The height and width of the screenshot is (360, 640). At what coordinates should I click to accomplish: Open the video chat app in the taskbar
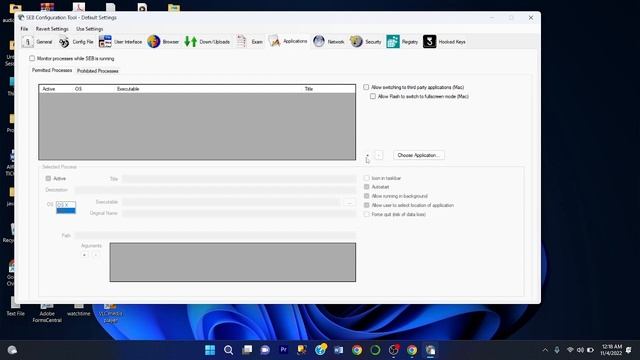tap(265, 350)
